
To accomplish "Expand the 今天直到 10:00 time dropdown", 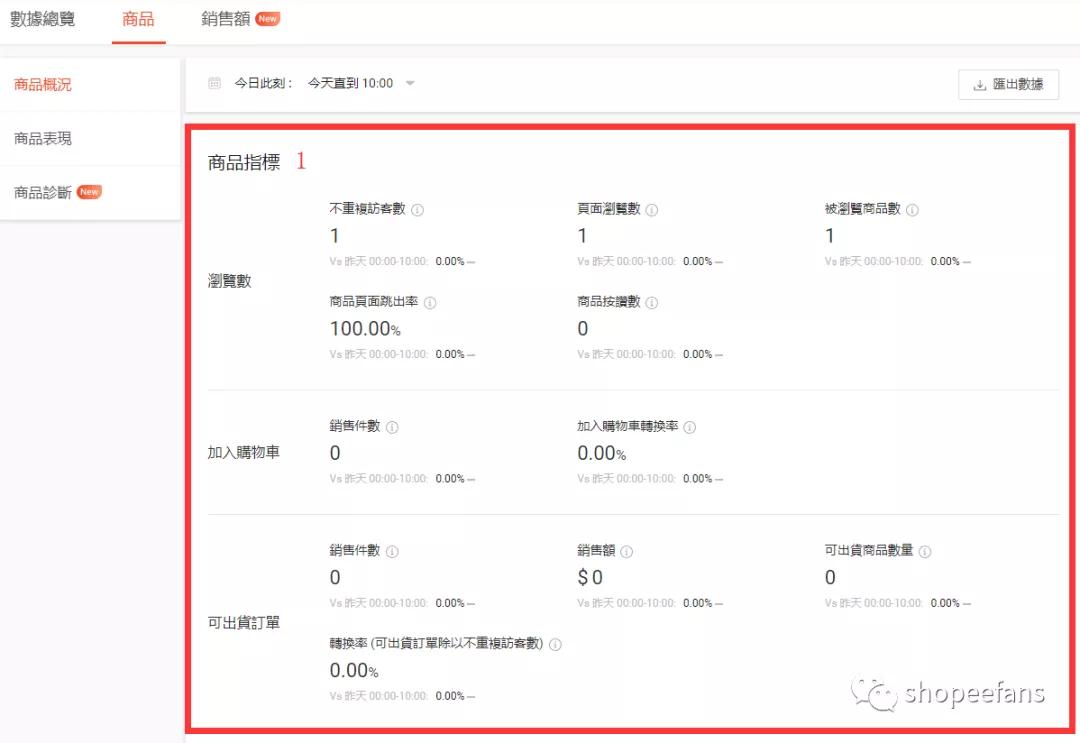I will 408,84.
